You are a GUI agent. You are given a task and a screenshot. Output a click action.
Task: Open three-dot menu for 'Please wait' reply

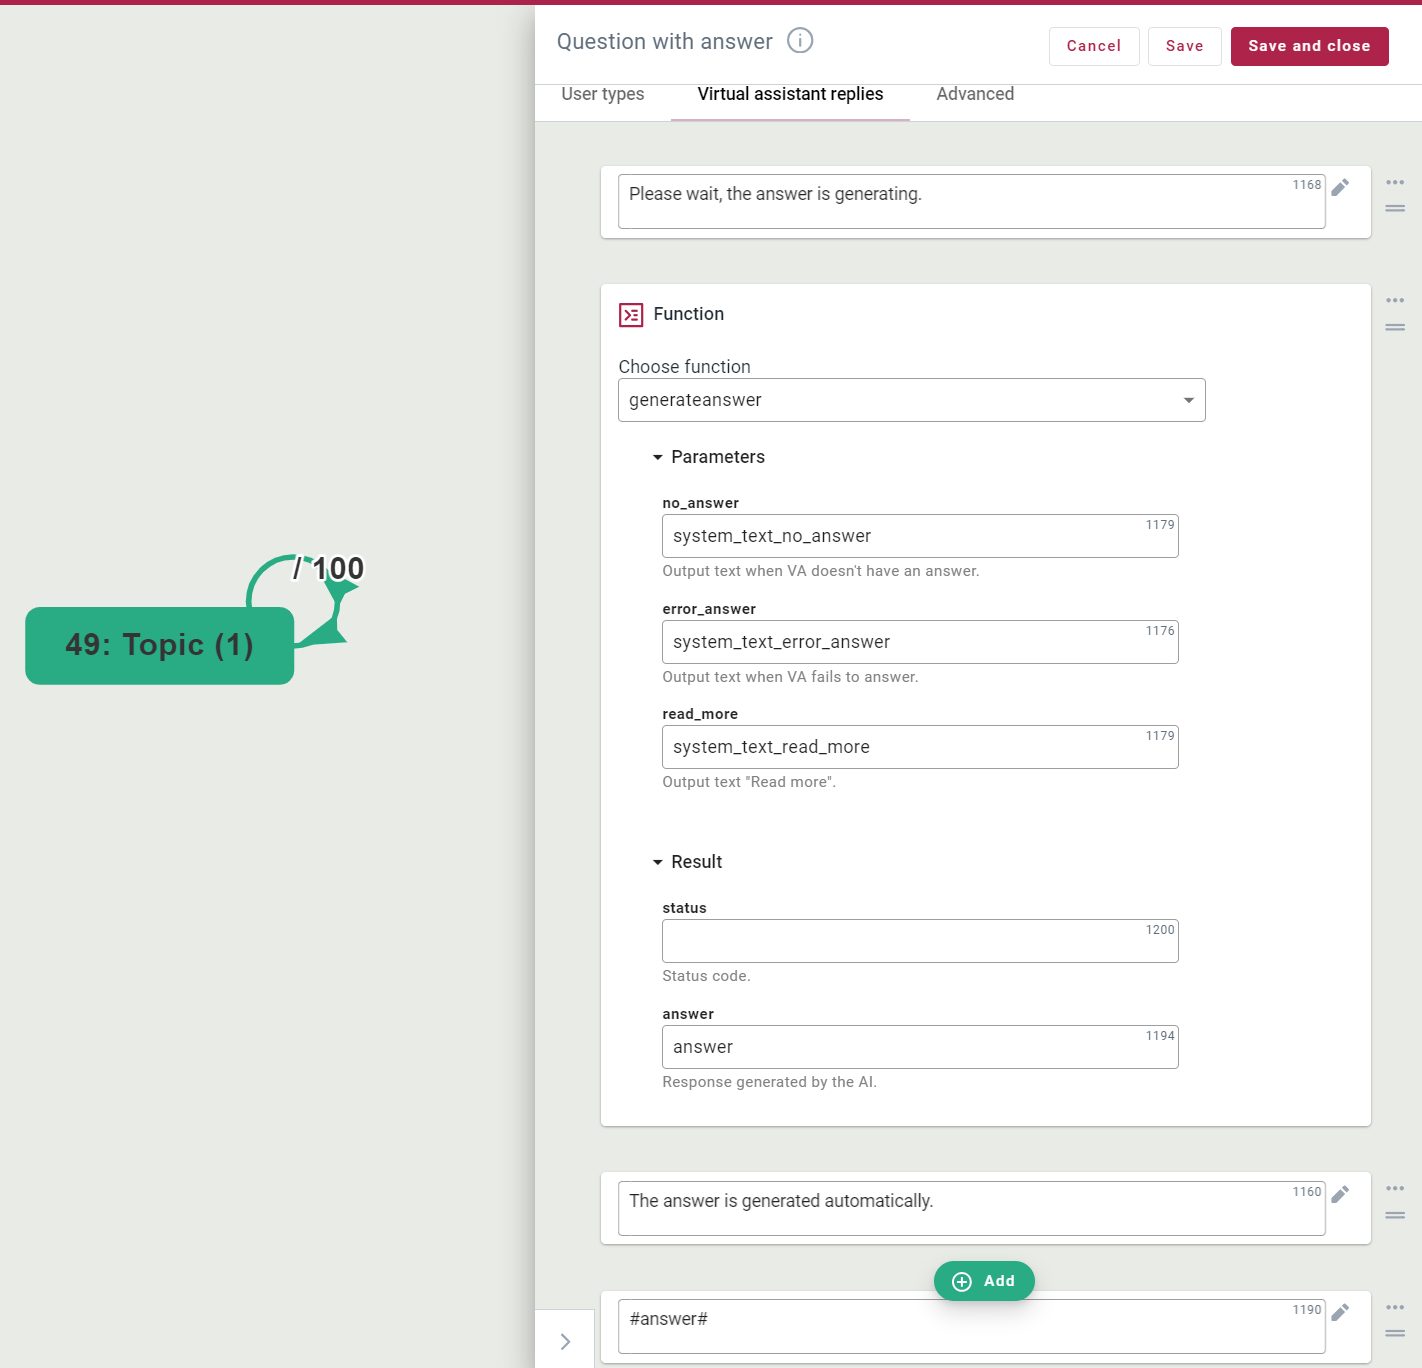1395,183
